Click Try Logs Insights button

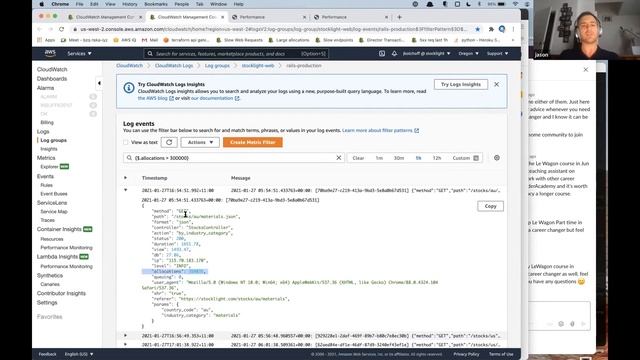pyautogui.click(x=461, y=84)
